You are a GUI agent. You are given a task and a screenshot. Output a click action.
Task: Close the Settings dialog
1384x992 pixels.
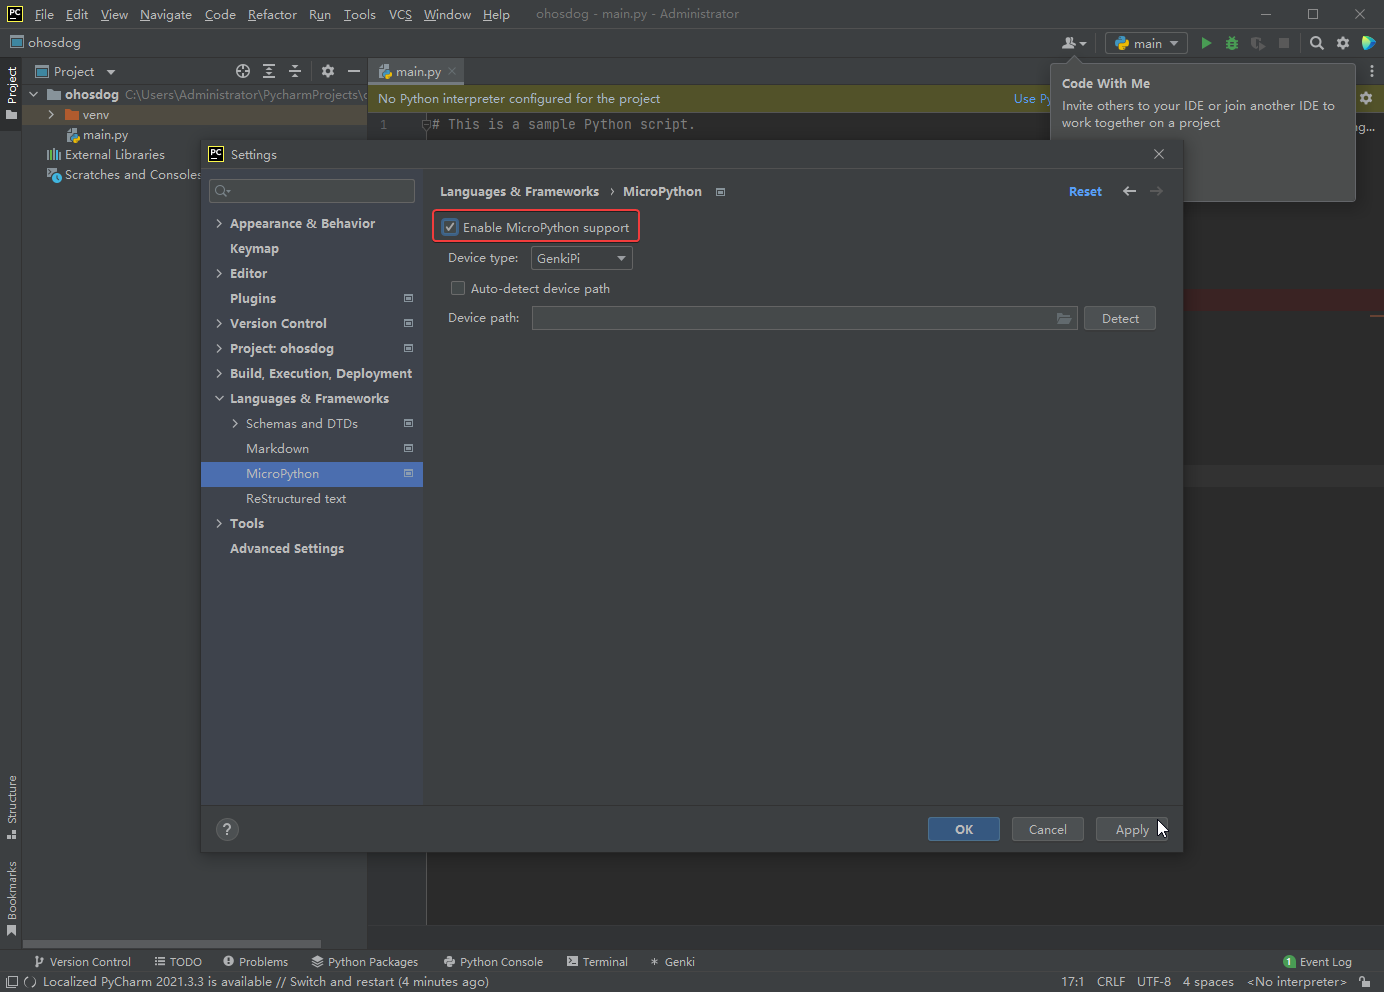(x=1159, y=154)
